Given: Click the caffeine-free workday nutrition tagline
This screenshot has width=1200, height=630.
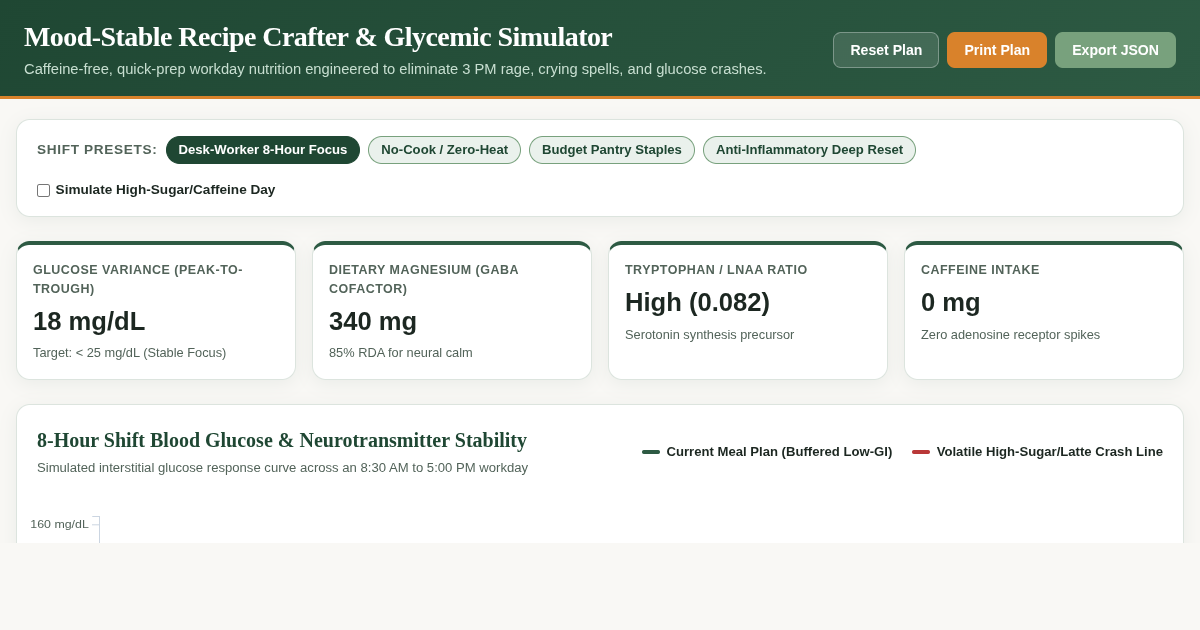Looking at the screenshot, I should coord(395,69).
